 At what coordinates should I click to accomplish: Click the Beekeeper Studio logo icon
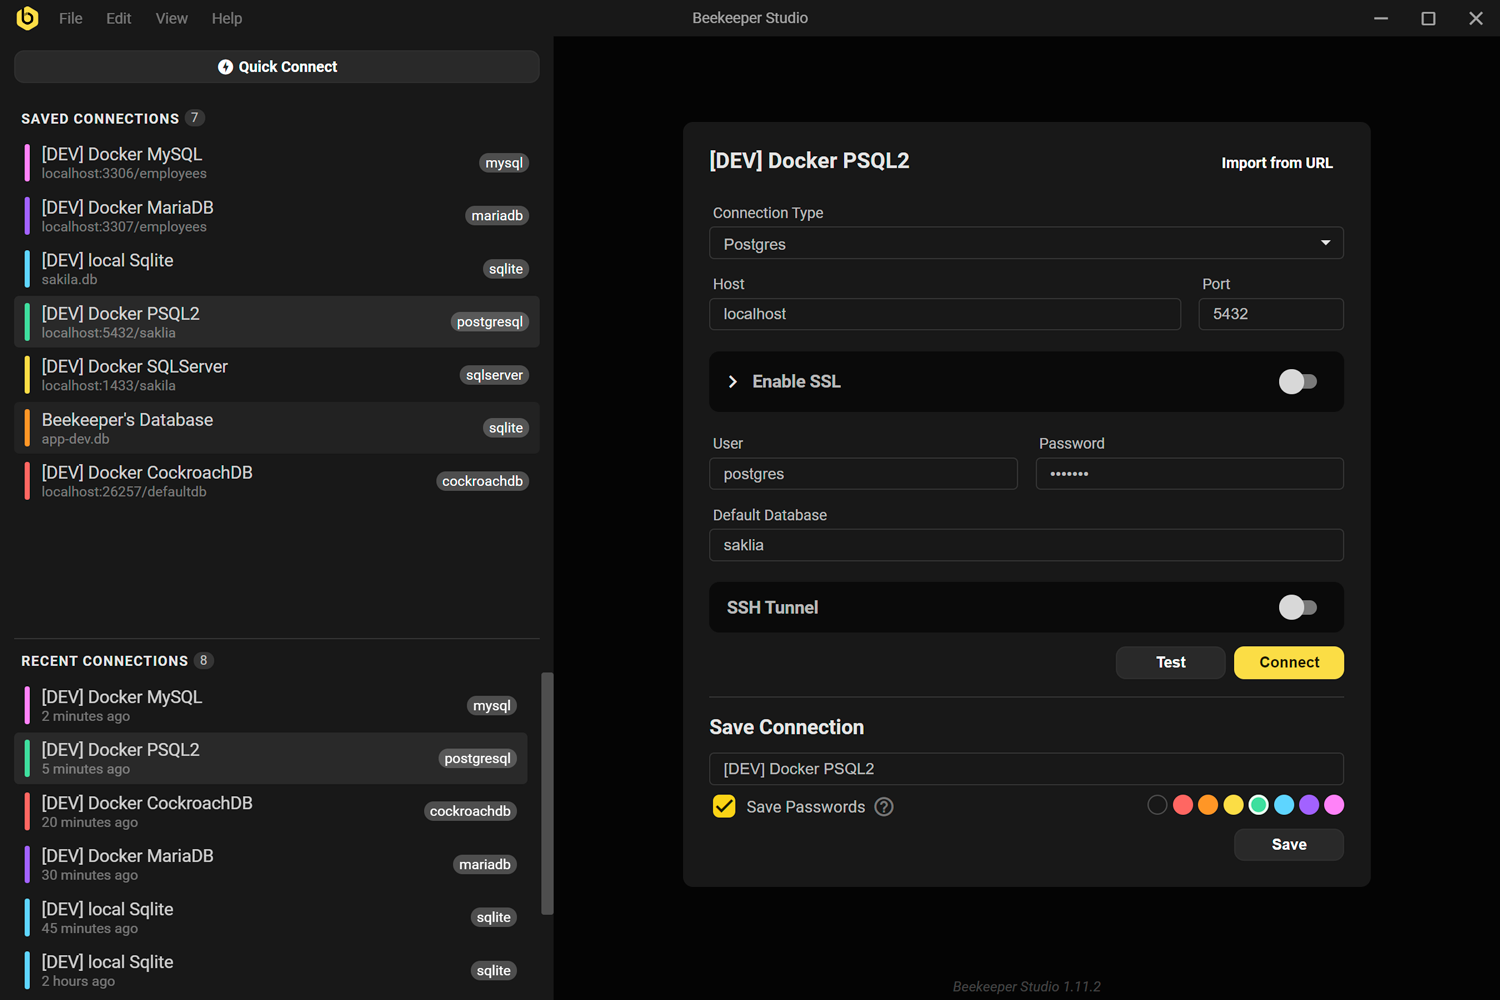click(x=27, y=18)
